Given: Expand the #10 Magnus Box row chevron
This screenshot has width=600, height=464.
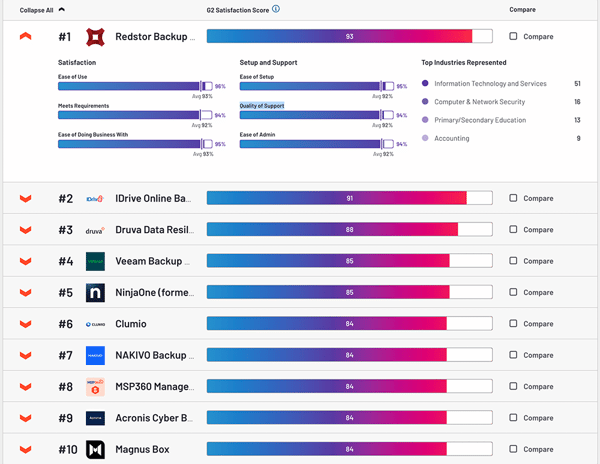Looking at the screenshot, I should click(25, 449).
